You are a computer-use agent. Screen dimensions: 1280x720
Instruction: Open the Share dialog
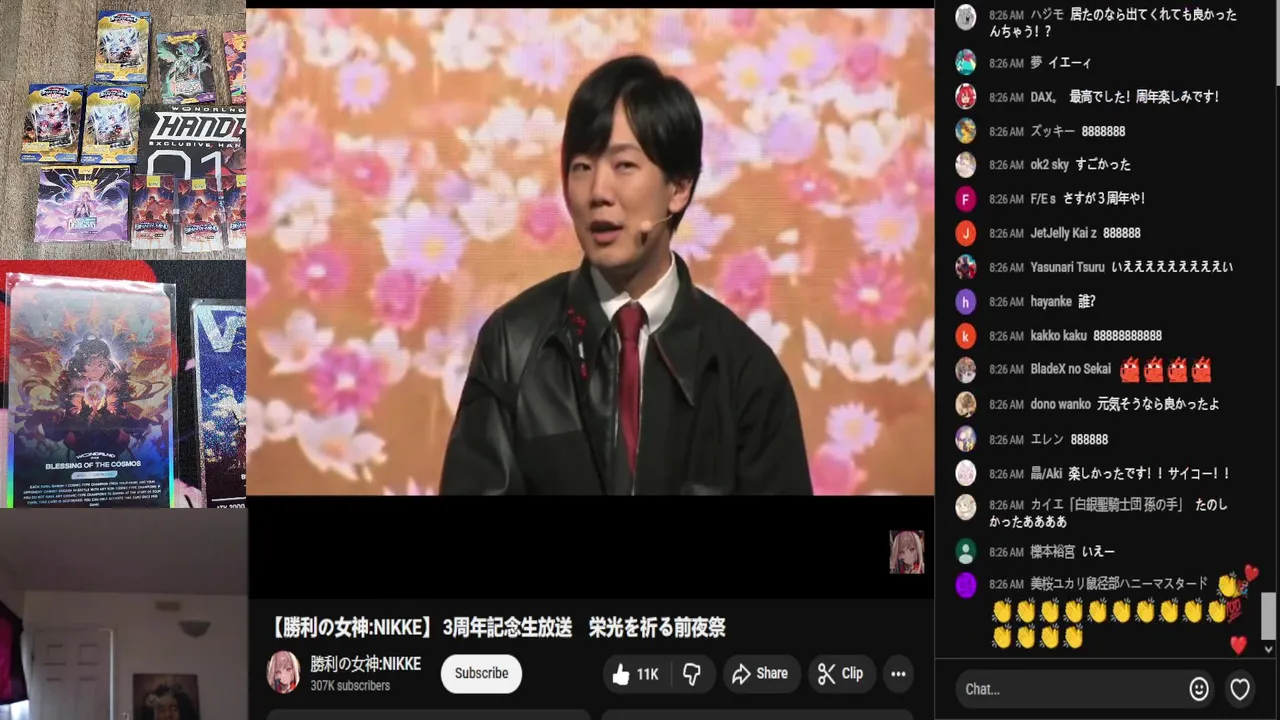[x=760, y=674]
